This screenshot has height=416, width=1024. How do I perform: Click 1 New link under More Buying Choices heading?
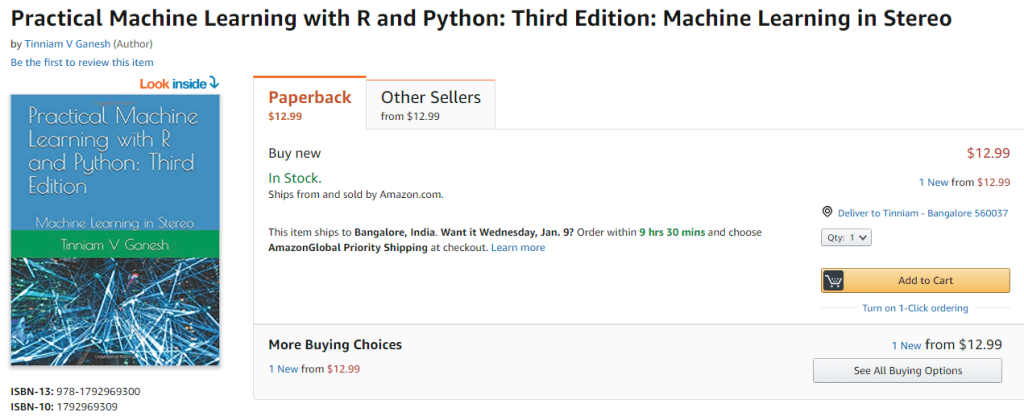click(283, 369)
